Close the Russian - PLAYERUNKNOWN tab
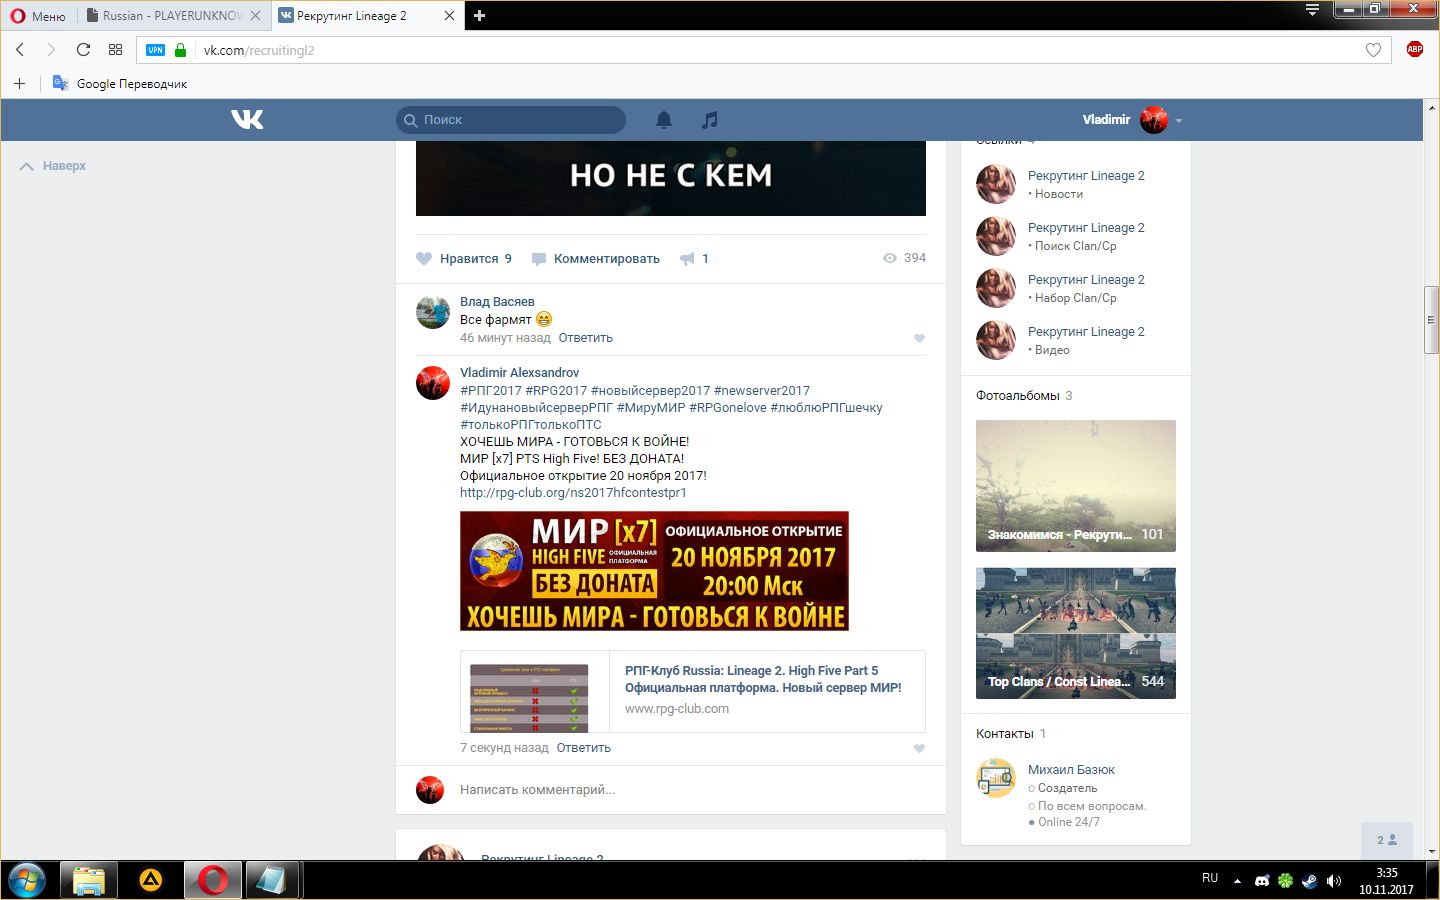This screenshot has width=1440, height=900. pyautogui.click(x=255, y=15)
